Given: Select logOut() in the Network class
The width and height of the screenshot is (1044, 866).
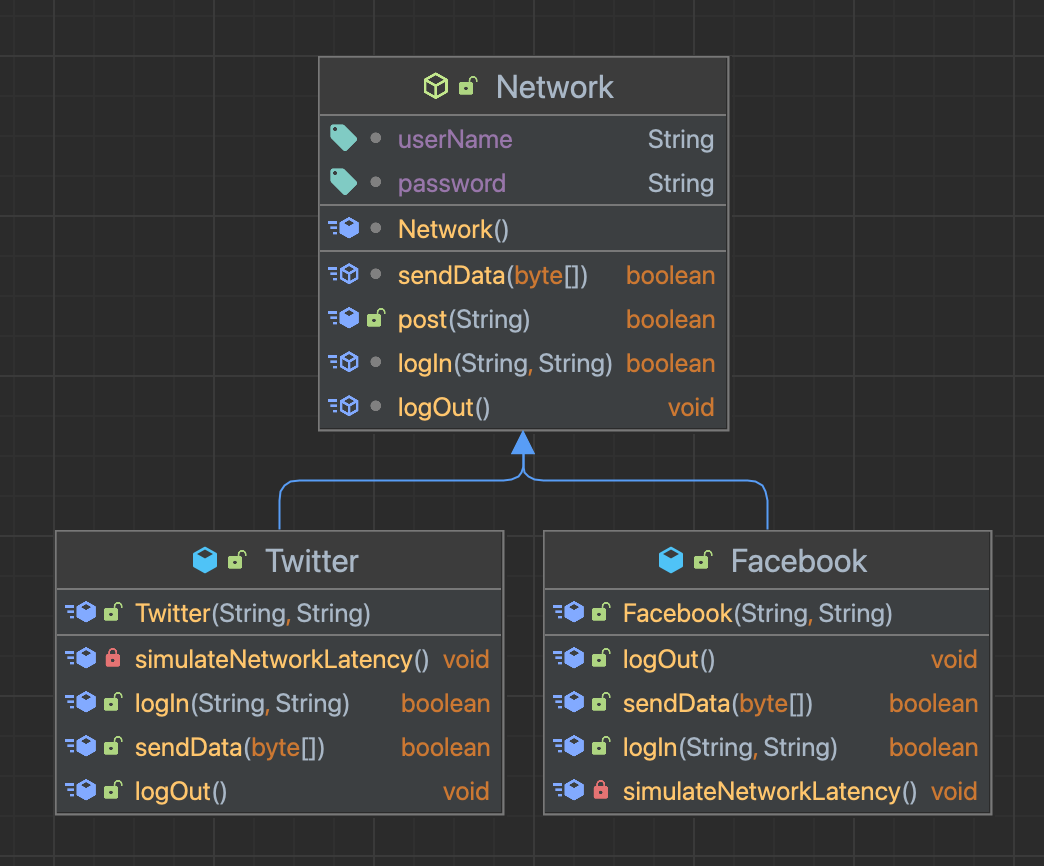Looking at the screenshot, I should pyautogui.click(x=443, y=408).
